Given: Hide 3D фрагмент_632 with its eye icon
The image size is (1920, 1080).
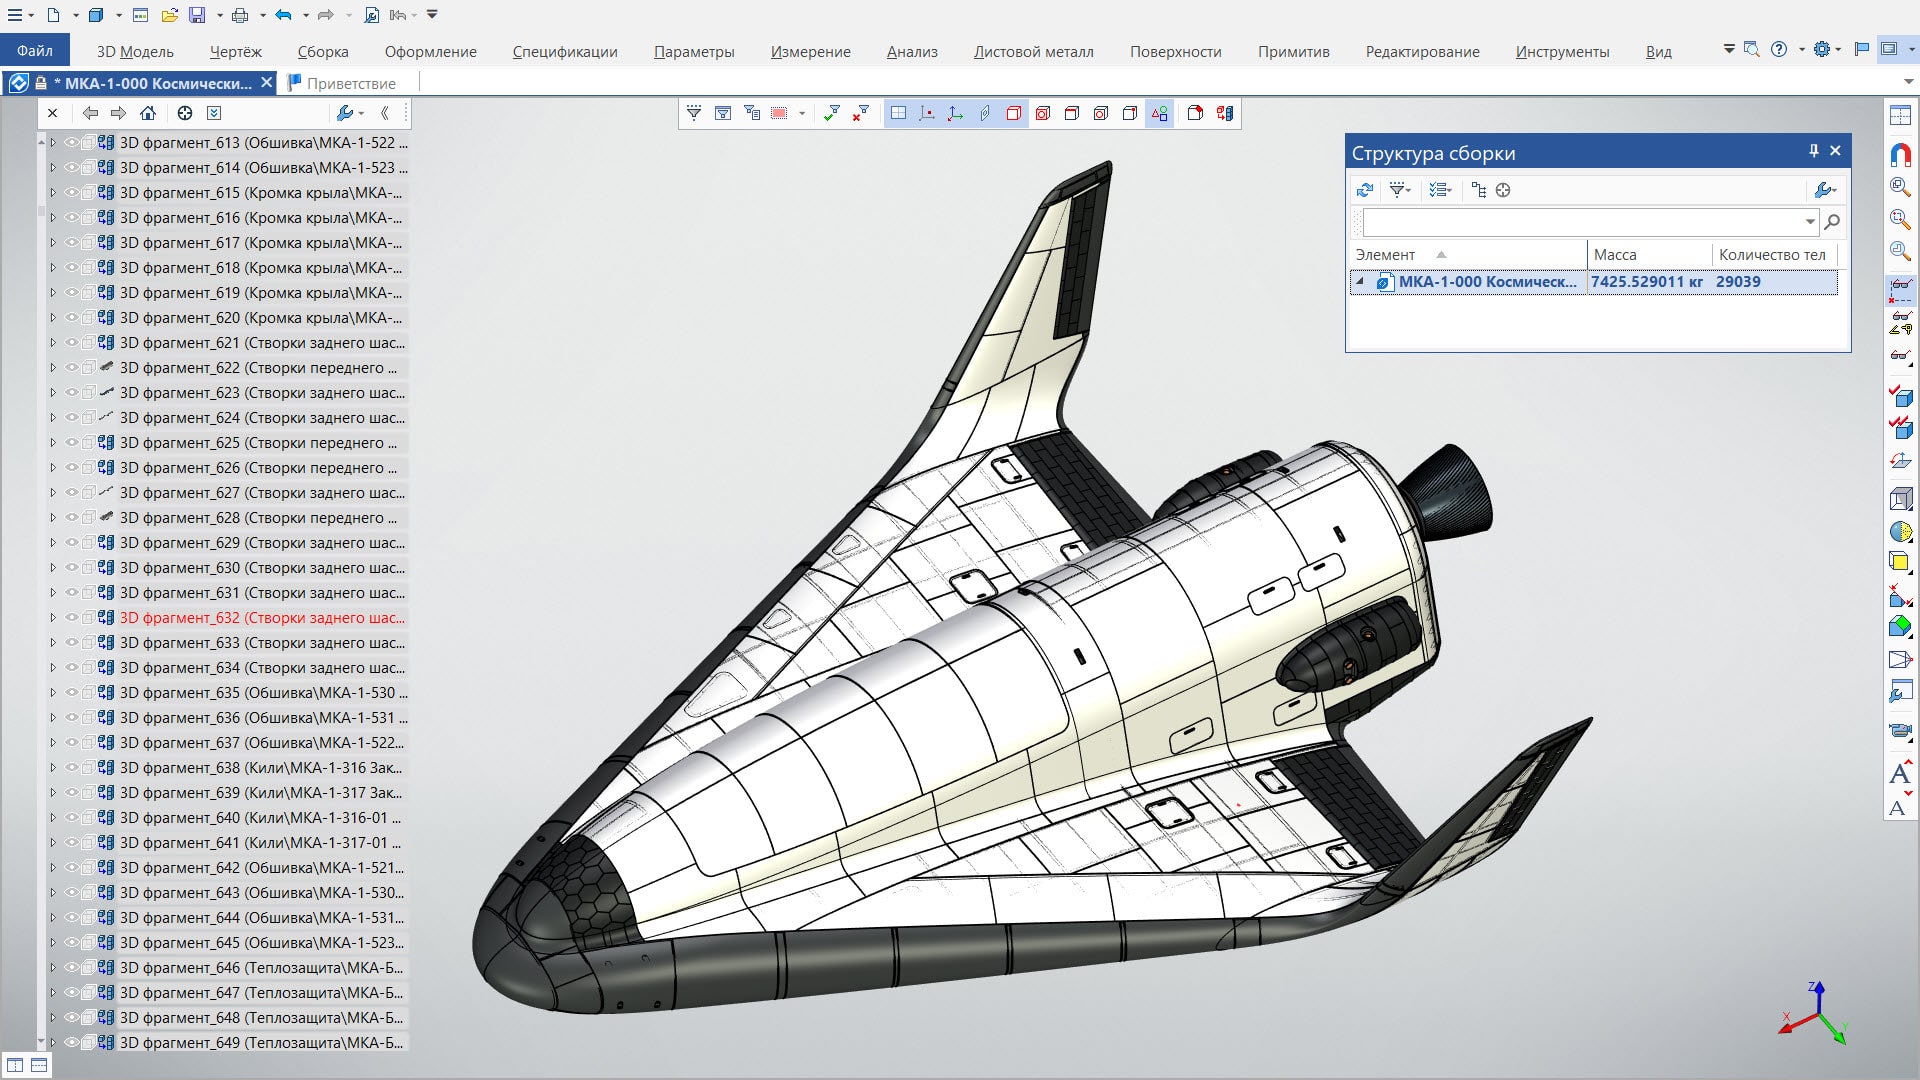Looking at the screenshot, I should click(71, 618).
